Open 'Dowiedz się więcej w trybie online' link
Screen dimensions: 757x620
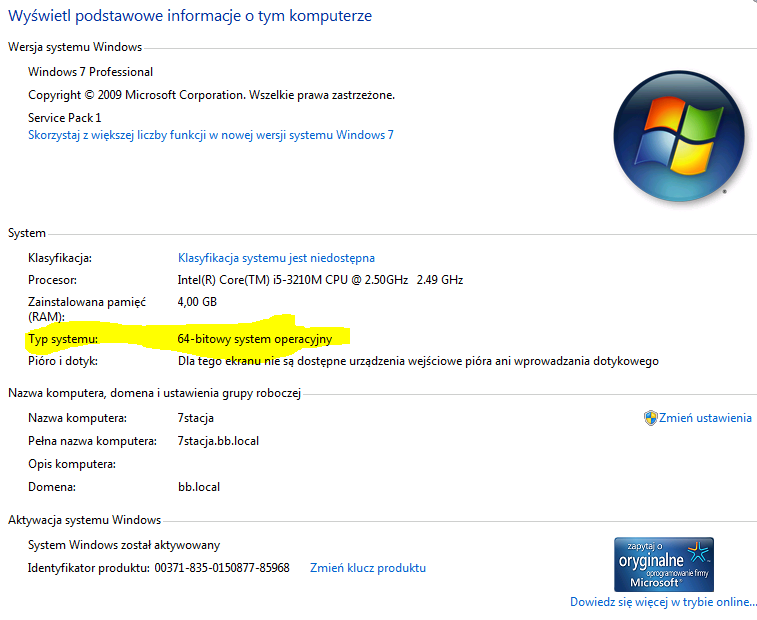[x=663, y=602]
